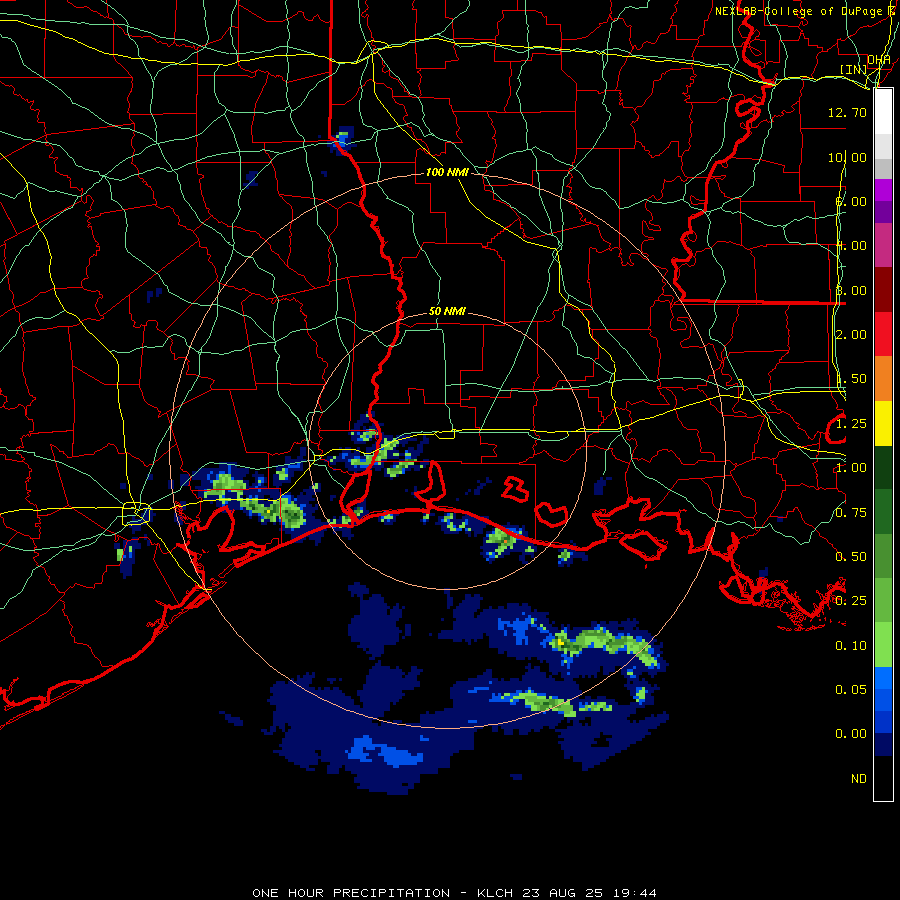Click the 0.05 value on the color scale
The height and width of the screenshot is (900, 900).
(851, 690)
